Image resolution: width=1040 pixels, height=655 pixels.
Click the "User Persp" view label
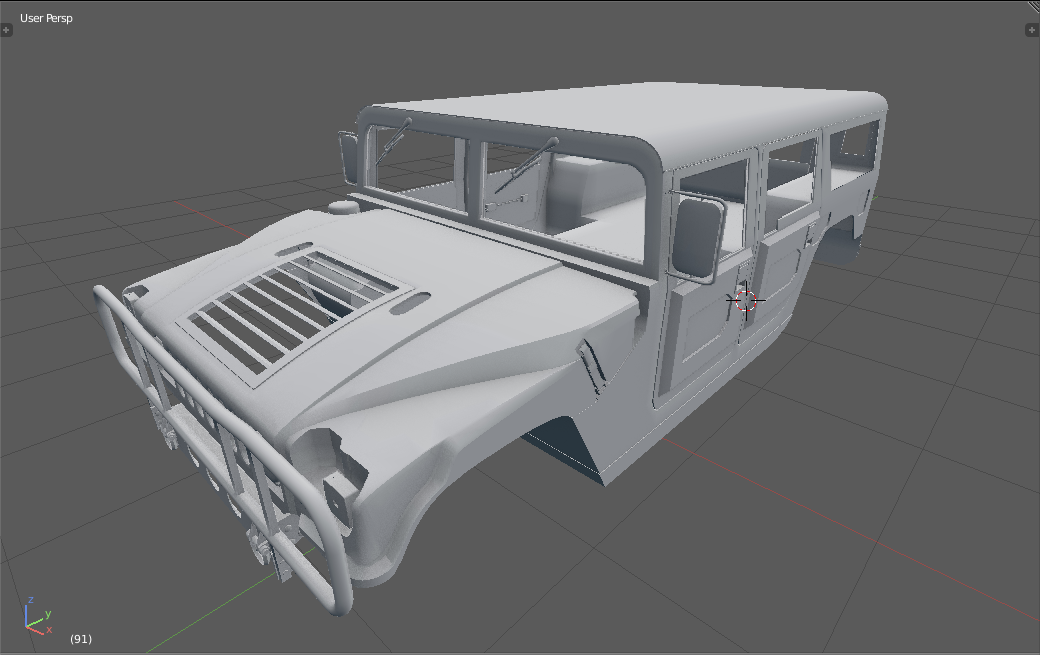[x=46, y=18]
